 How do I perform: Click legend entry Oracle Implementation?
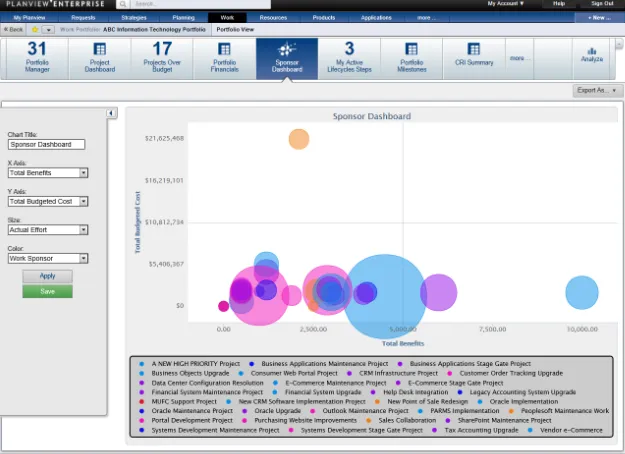524,402
